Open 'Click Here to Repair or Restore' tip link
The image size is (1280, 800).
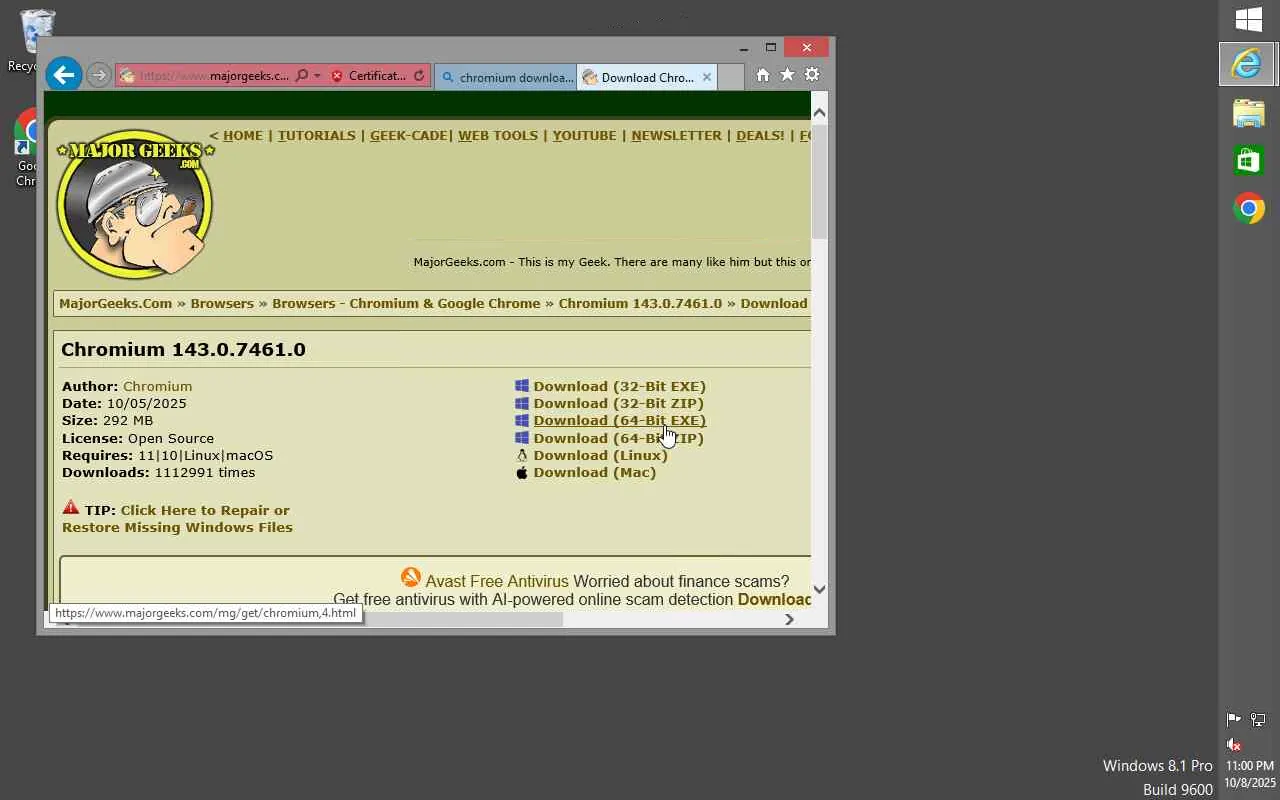point(177,519)
